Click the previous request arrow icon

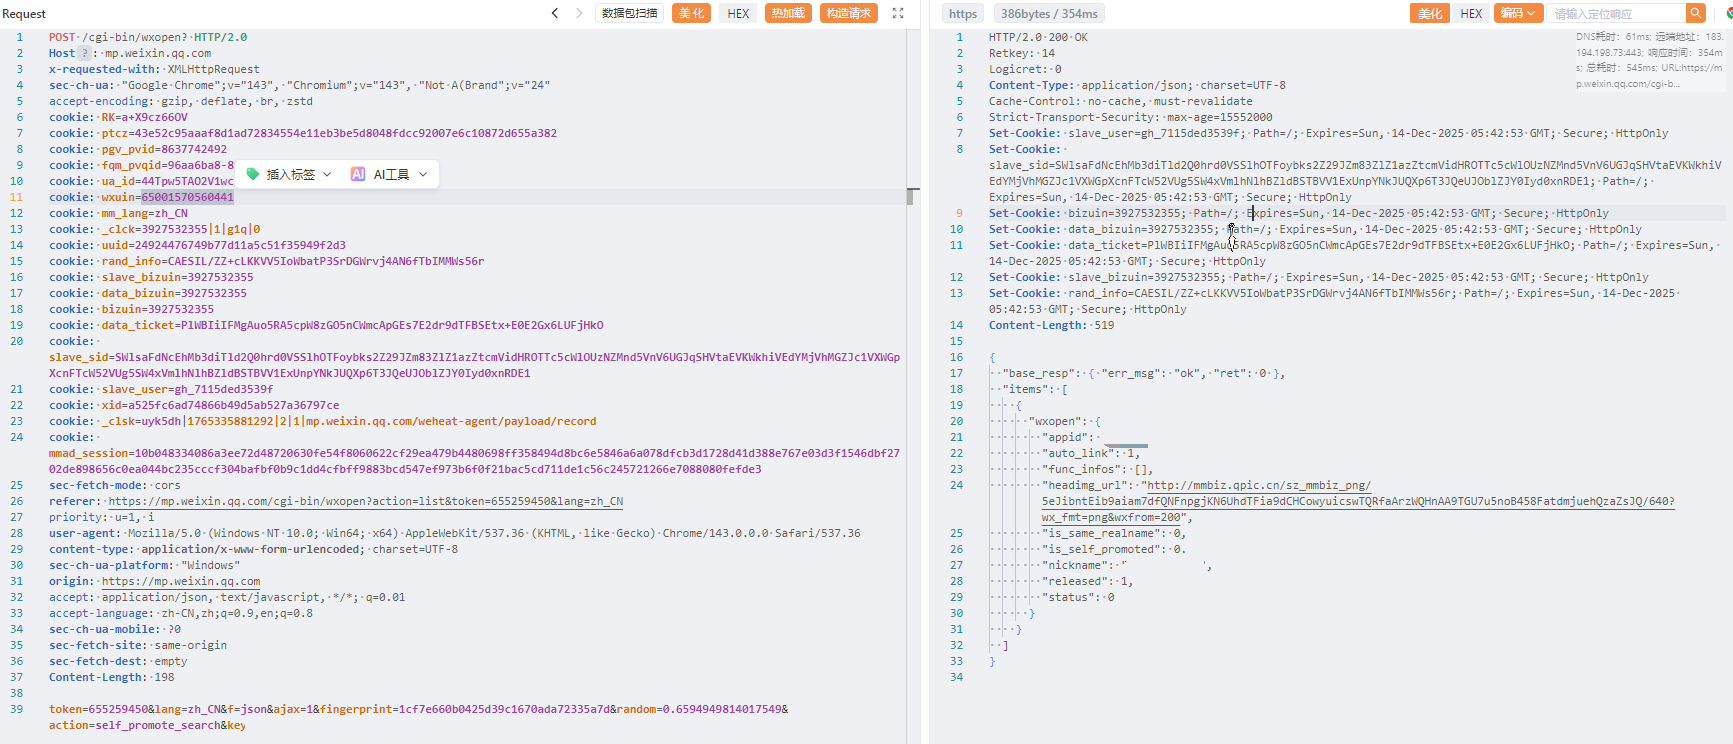point(555,13)
